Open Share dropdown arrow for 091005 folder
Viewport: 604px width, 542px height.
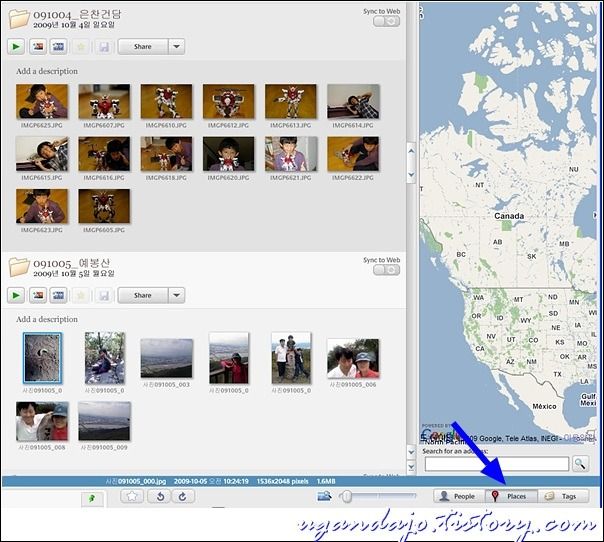(x=176, y=295)
